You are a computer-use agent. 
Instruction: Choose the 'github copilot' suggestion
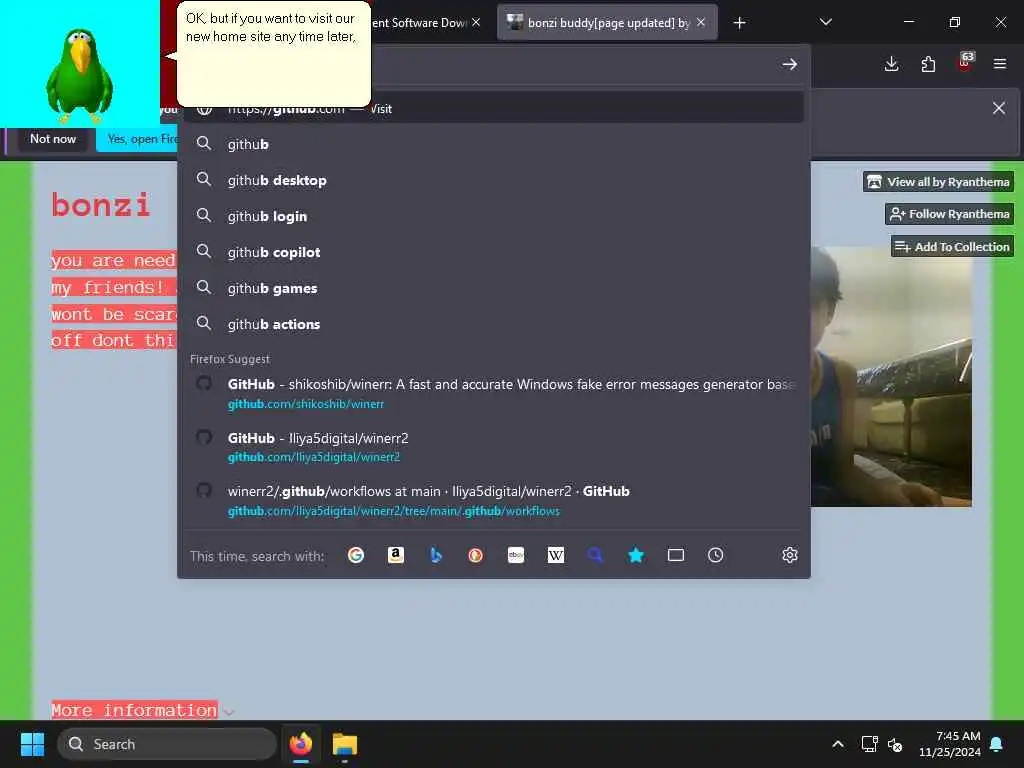tap(493, 252)
